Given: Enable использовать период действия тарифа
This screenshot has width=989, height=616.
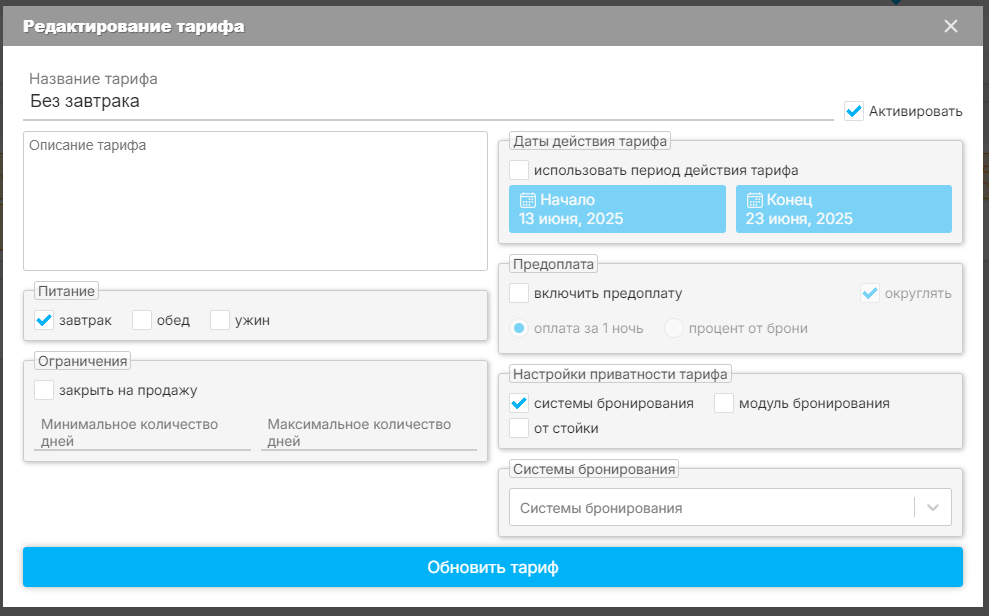Looking at the screenshot, I should 519,170.
